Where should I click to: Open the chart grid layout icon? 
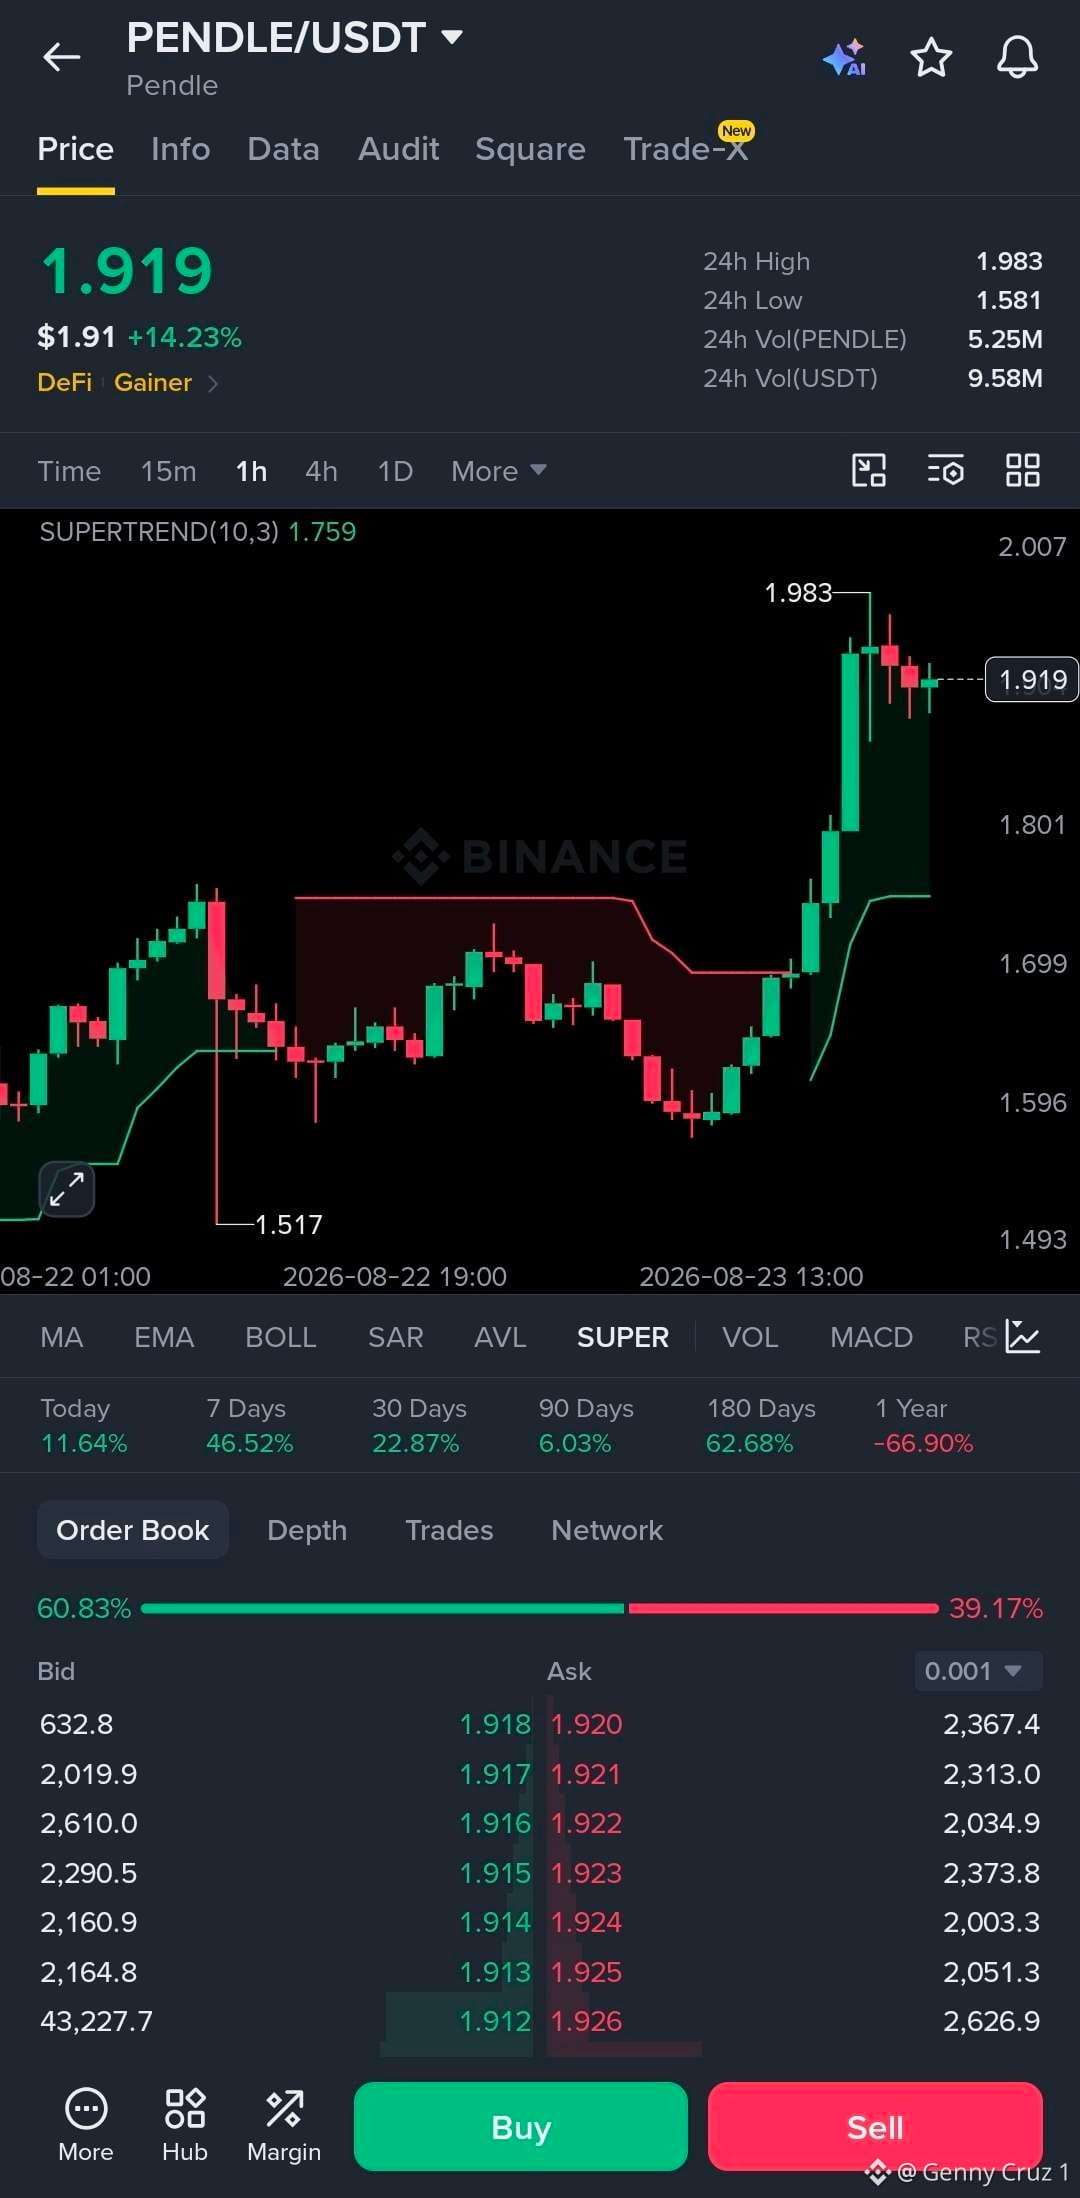click(1022, 470)
